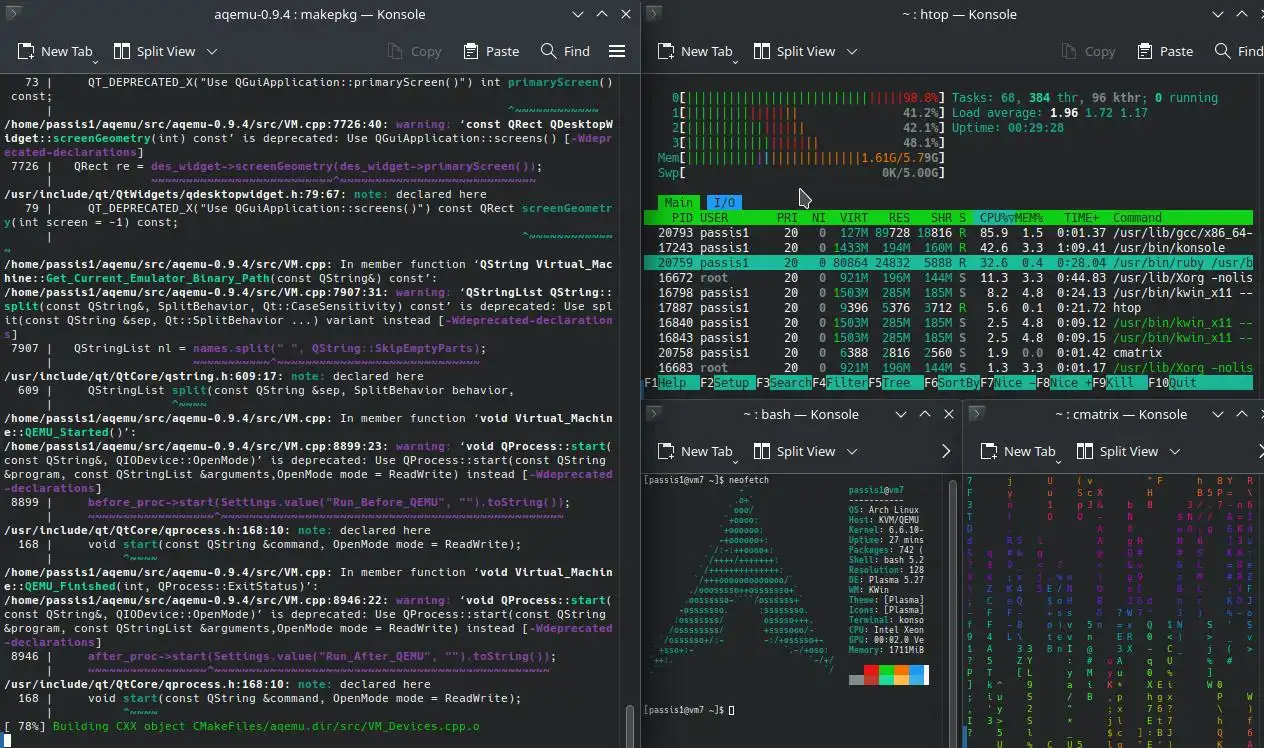This screenshot has width=1264, height=748.
Task: Click Split View in the bash Konsole window
Action: (x=795, y=451)
